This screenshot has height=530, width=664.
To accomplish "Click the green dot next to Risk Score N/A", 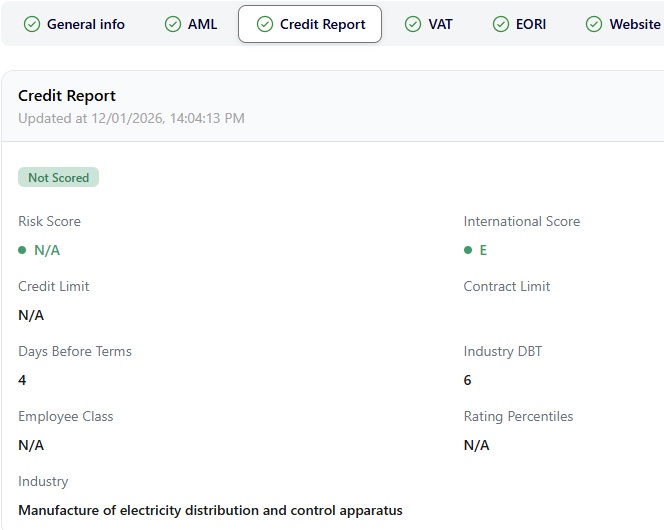I will coord(23,250).
